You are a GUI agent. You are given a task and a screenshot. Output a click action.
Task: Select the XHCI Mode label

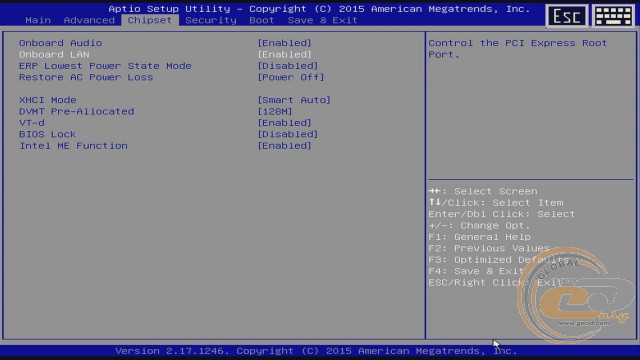48,100
